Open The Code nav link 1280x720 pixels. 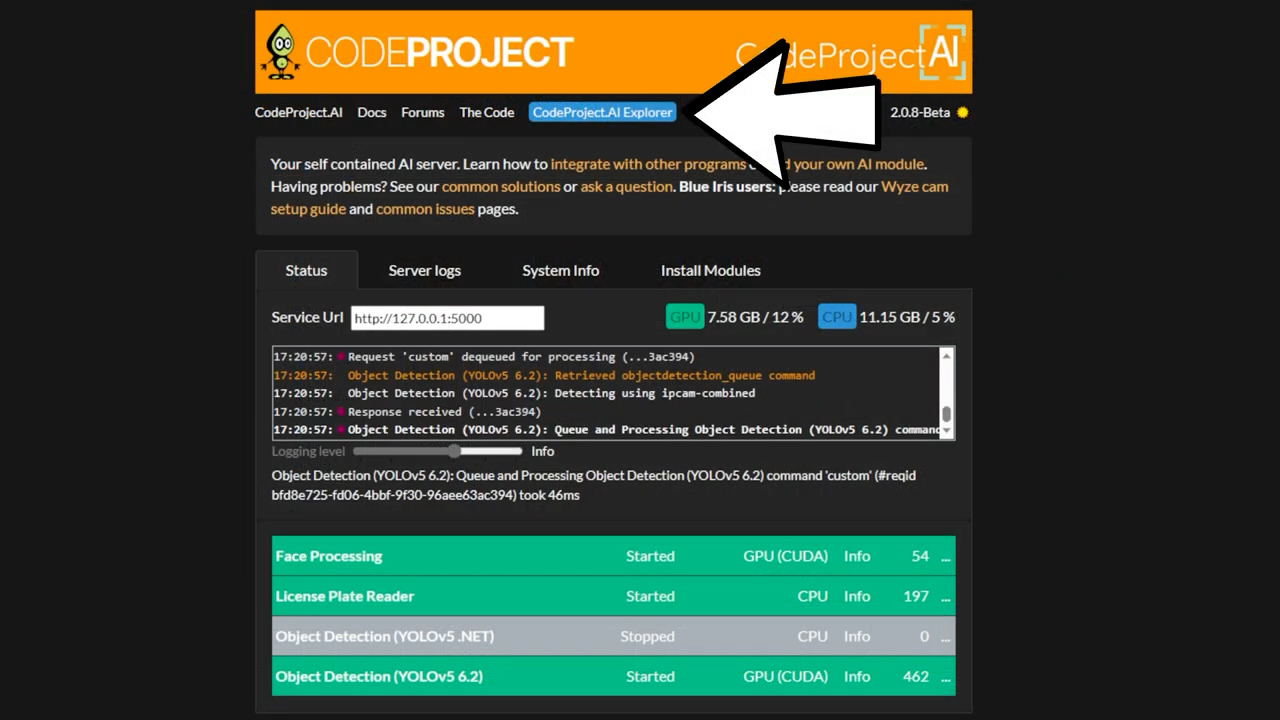point(487,112)
